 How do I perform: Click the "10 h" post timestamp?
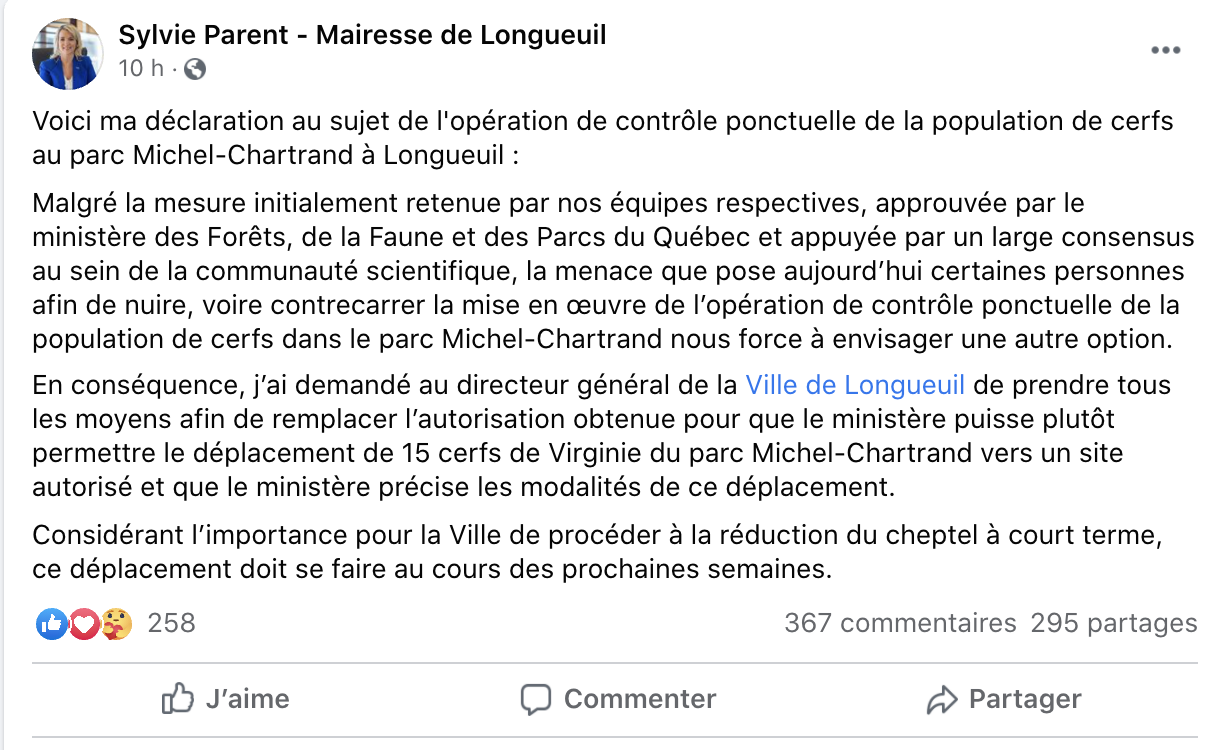pyautogui.click(x=140, y=68)
